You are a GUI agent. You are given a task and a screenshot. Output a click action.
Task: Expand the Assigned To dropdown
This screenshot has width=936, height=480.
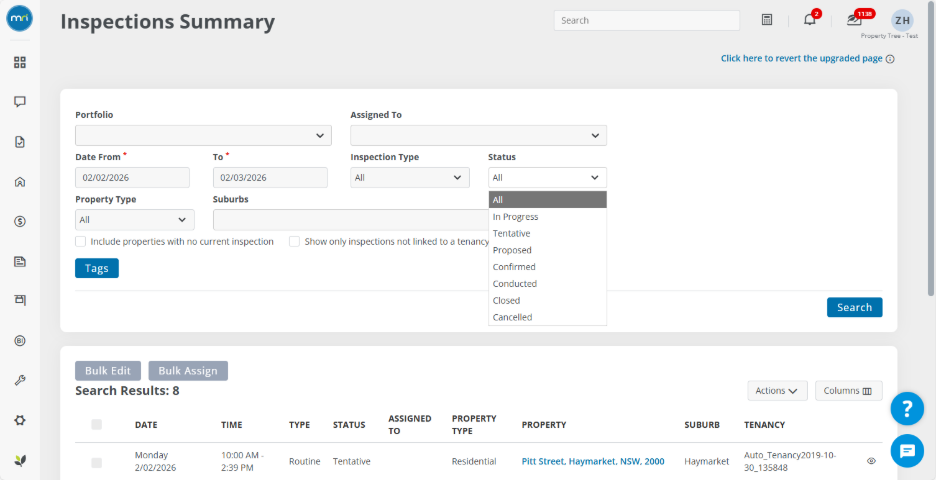[x=478, y=136]
